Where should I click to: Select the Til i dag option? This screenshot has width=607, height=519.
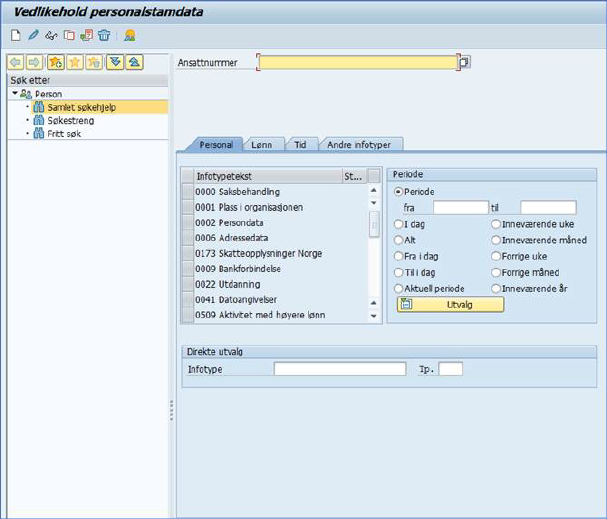coord(398,272)
